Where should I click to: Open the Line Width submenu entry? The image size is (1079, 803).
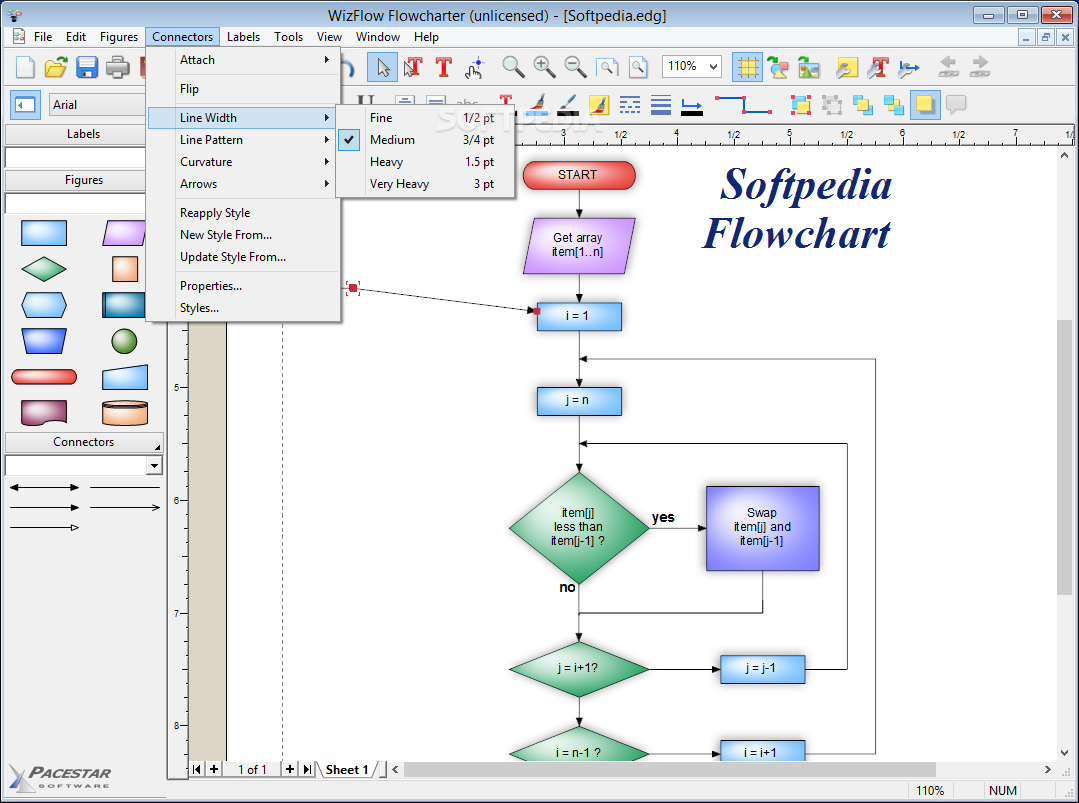pos(244,118)
